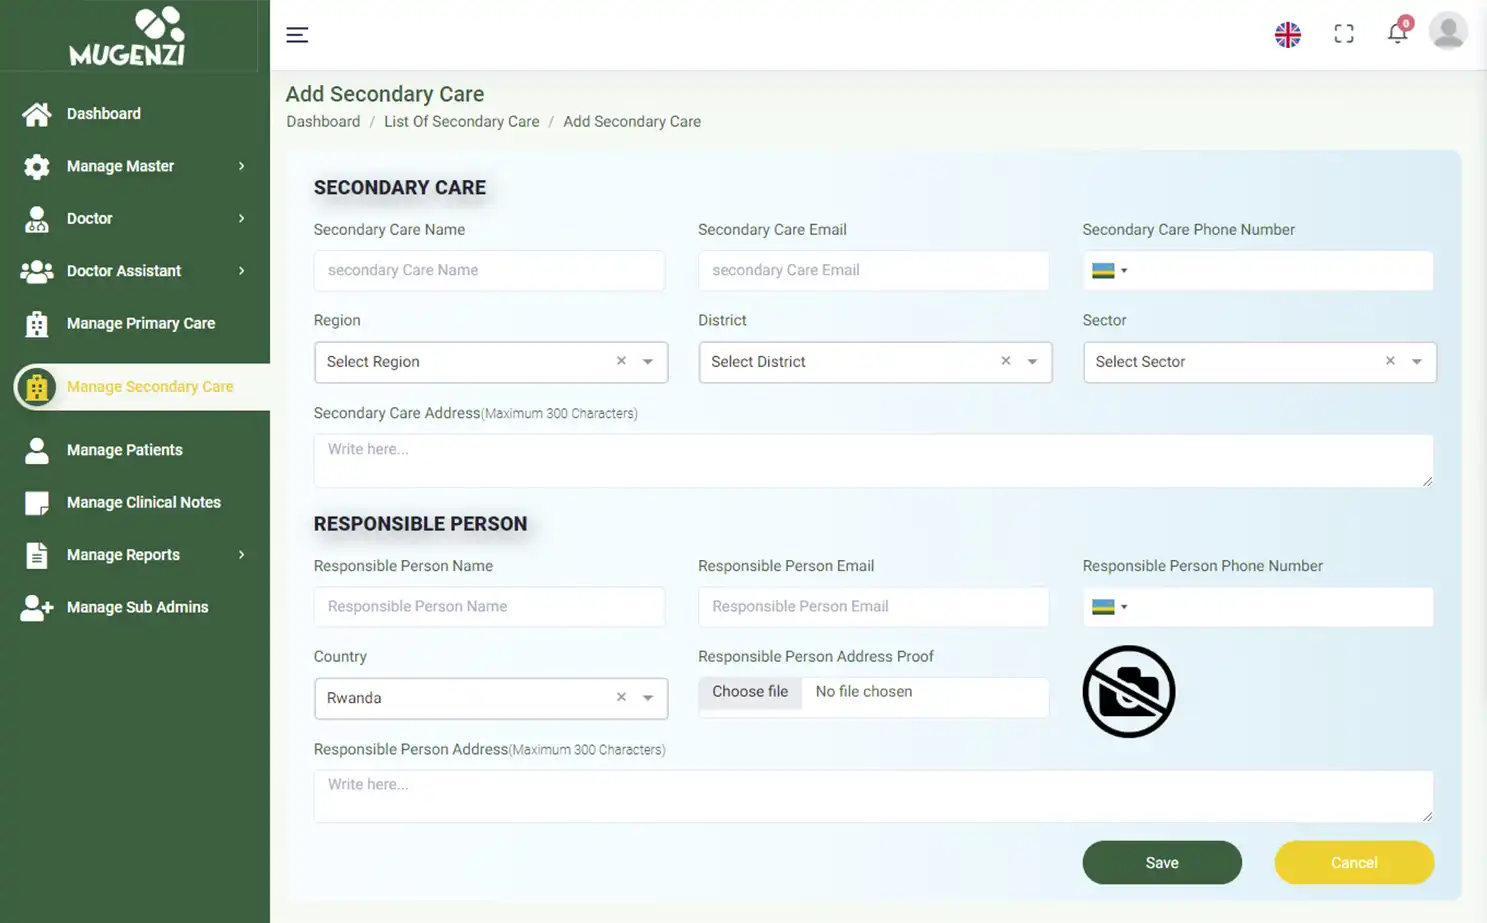Viewport: 1487px width, 923px height.
Task: Expand the Manage Master submenu
Action: tap(241, 166)
